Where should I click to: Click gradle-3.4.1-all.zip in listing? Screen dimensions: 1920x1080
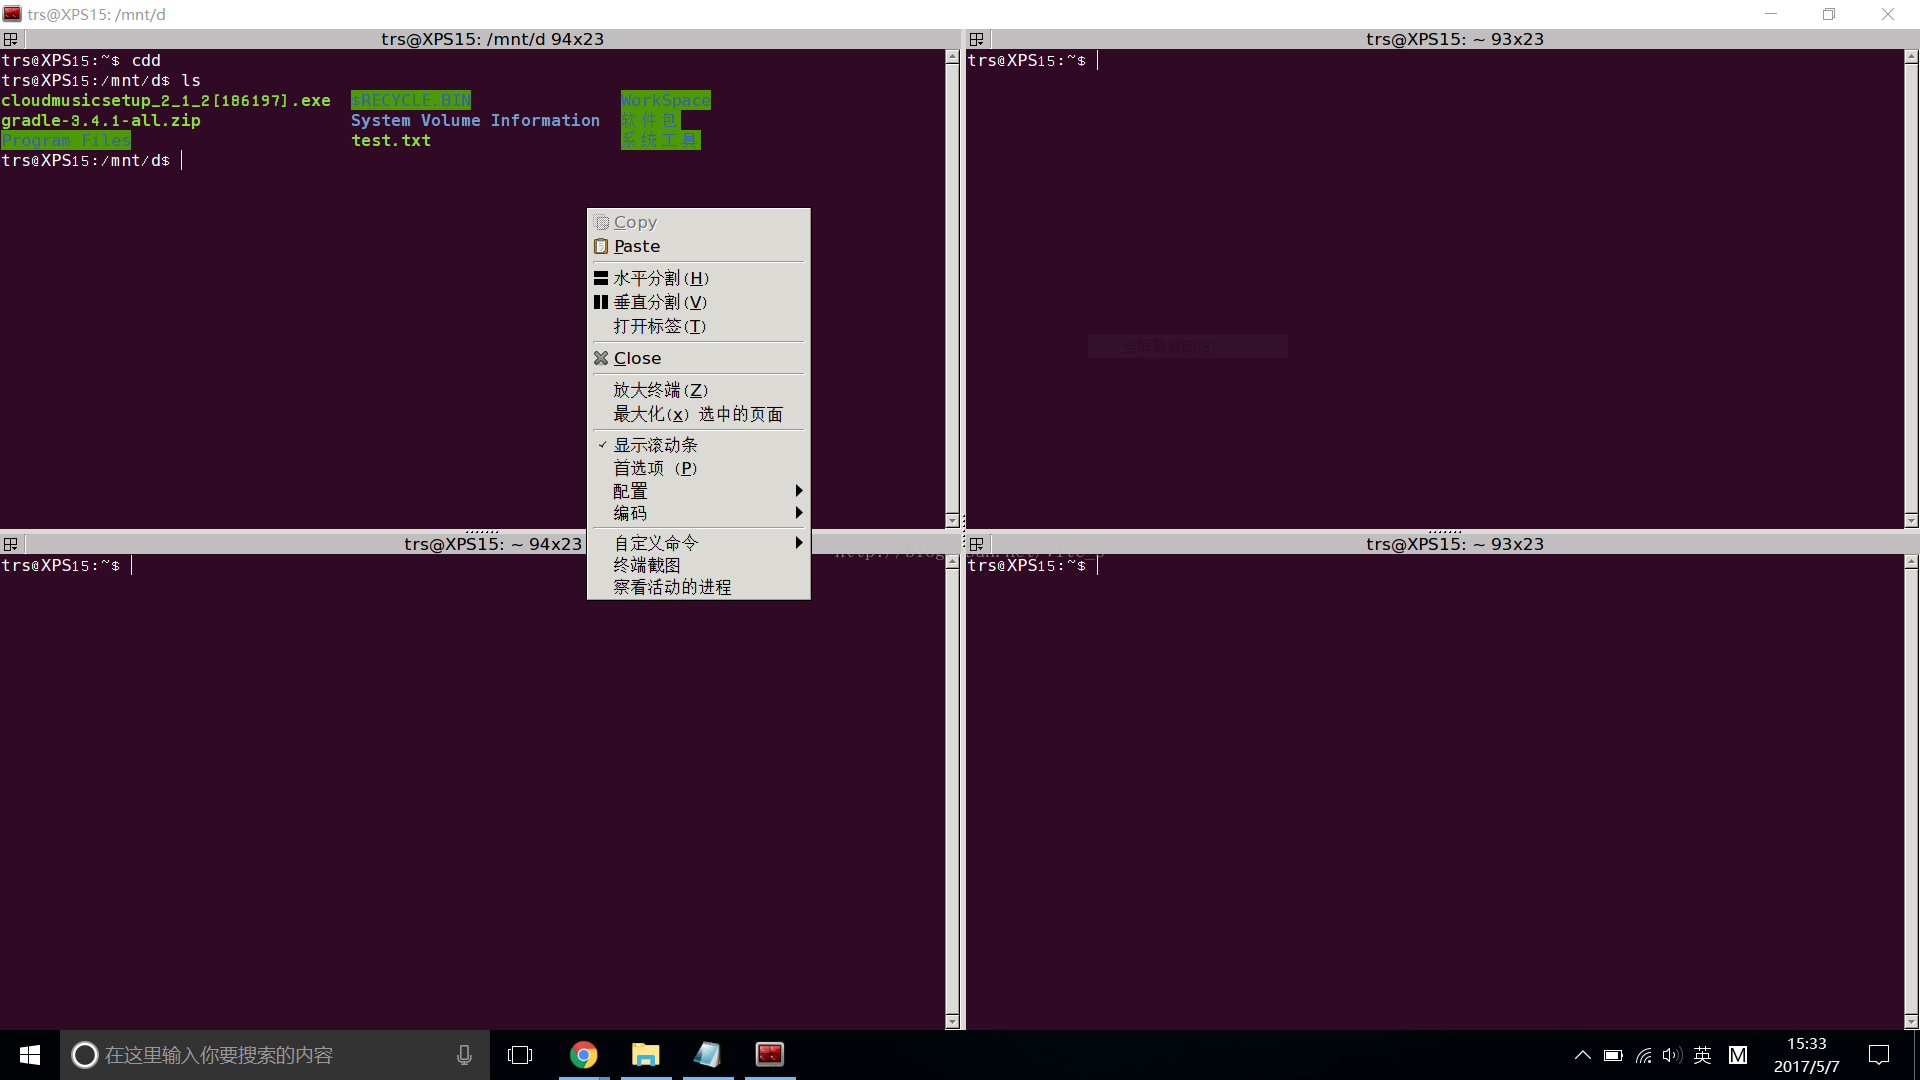[101, 121]
